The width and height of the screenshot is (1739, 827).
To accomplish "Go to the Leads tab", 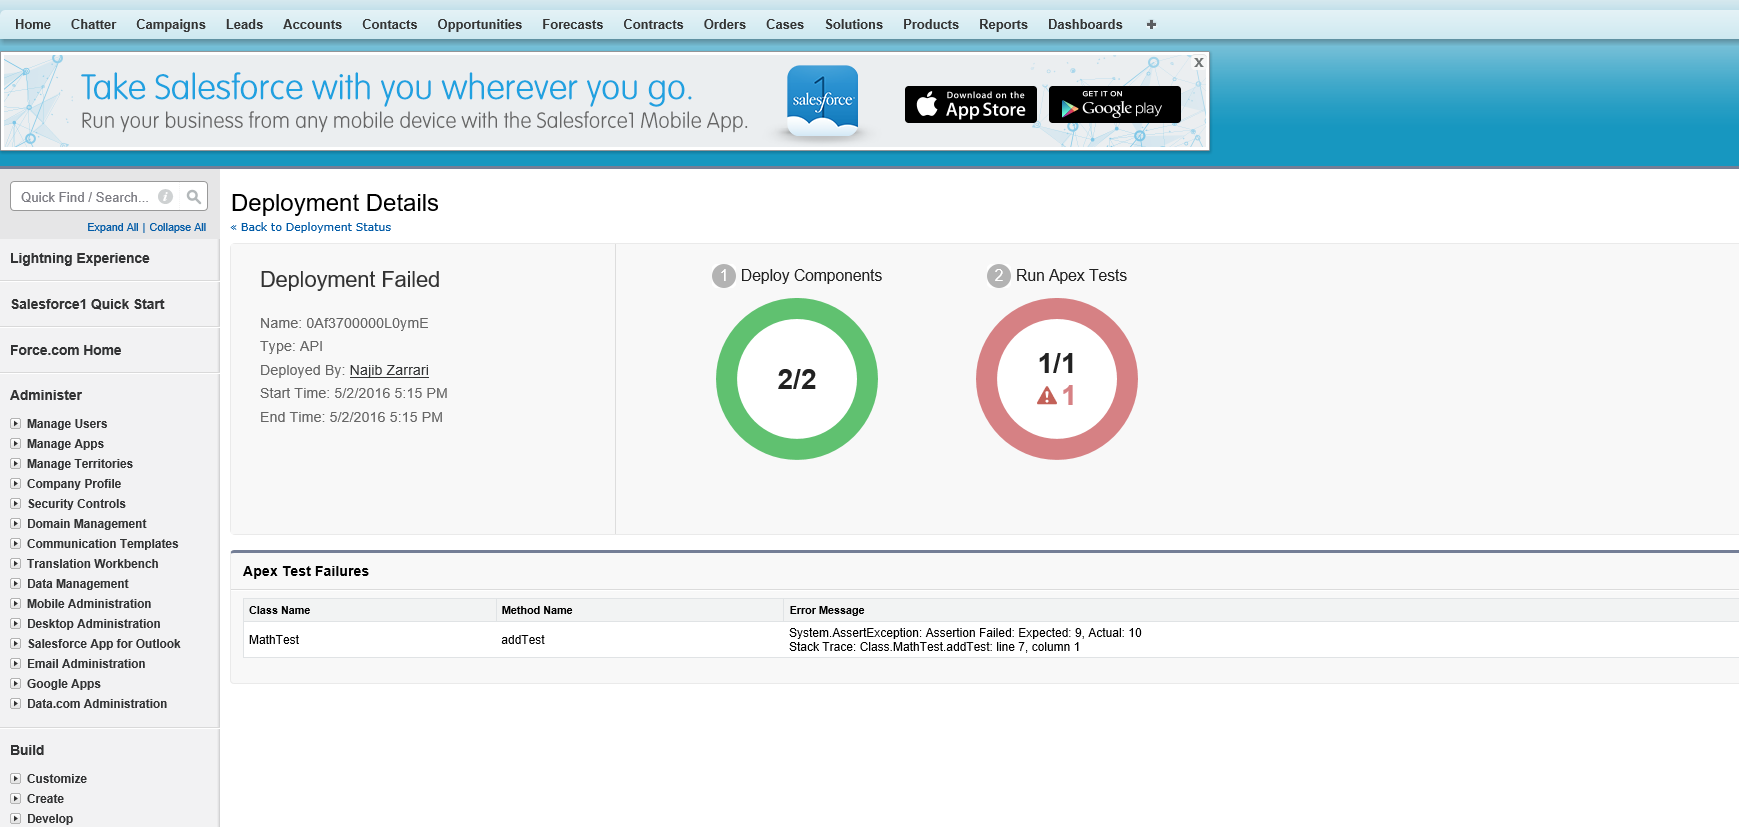I will [x=244, y=24].
